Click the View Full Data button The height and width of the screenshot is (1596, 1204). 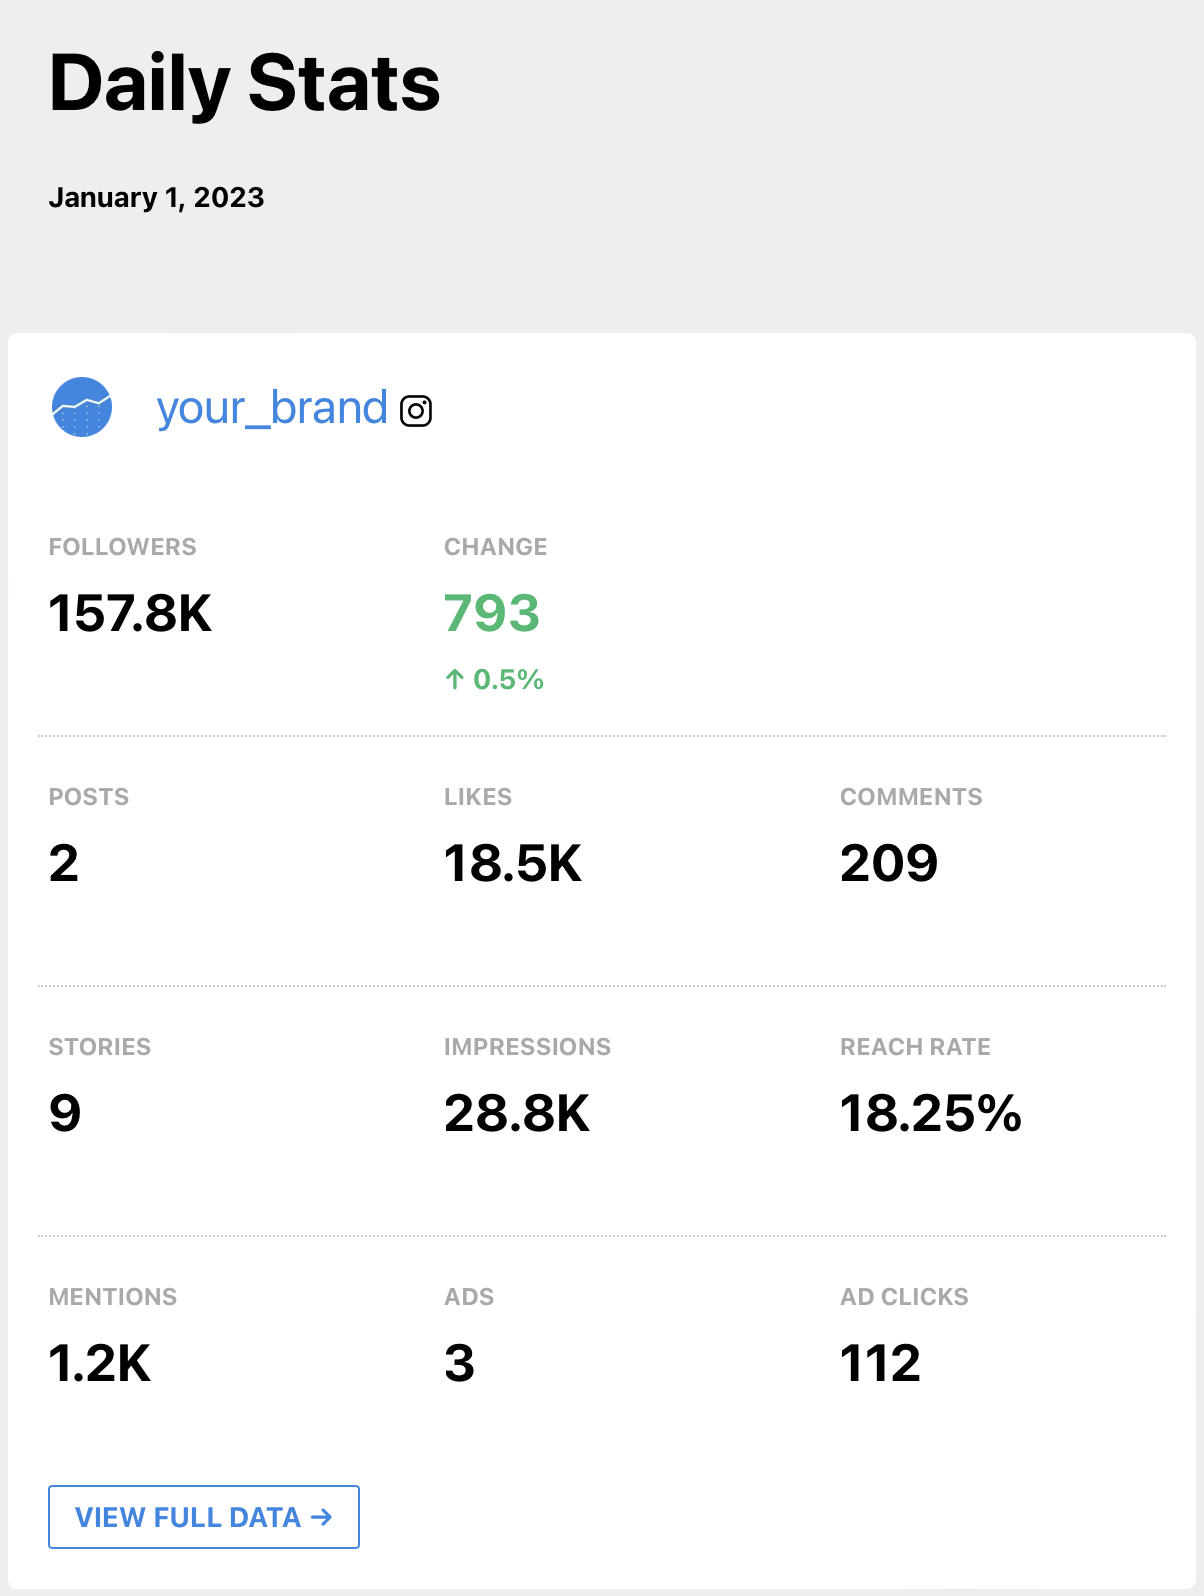point(204,1517)
